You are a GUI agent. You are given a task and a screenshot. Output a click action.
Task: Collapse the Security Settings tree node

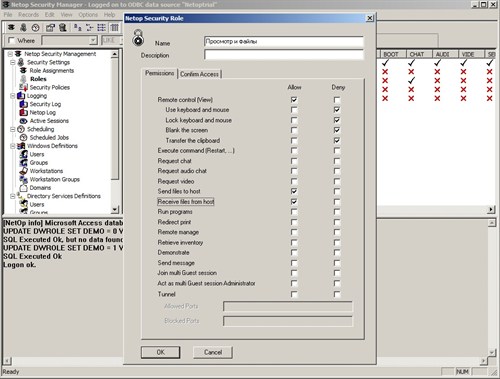pos(13,62)
